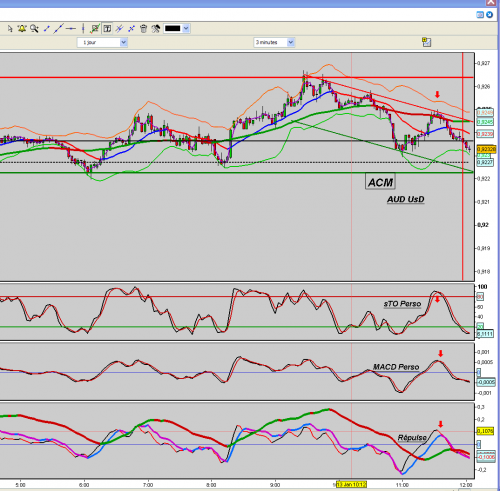The image size is (500, 491).
Task: Open the '3 minutes' timeframe dropdown
Action: pos(274,42)
